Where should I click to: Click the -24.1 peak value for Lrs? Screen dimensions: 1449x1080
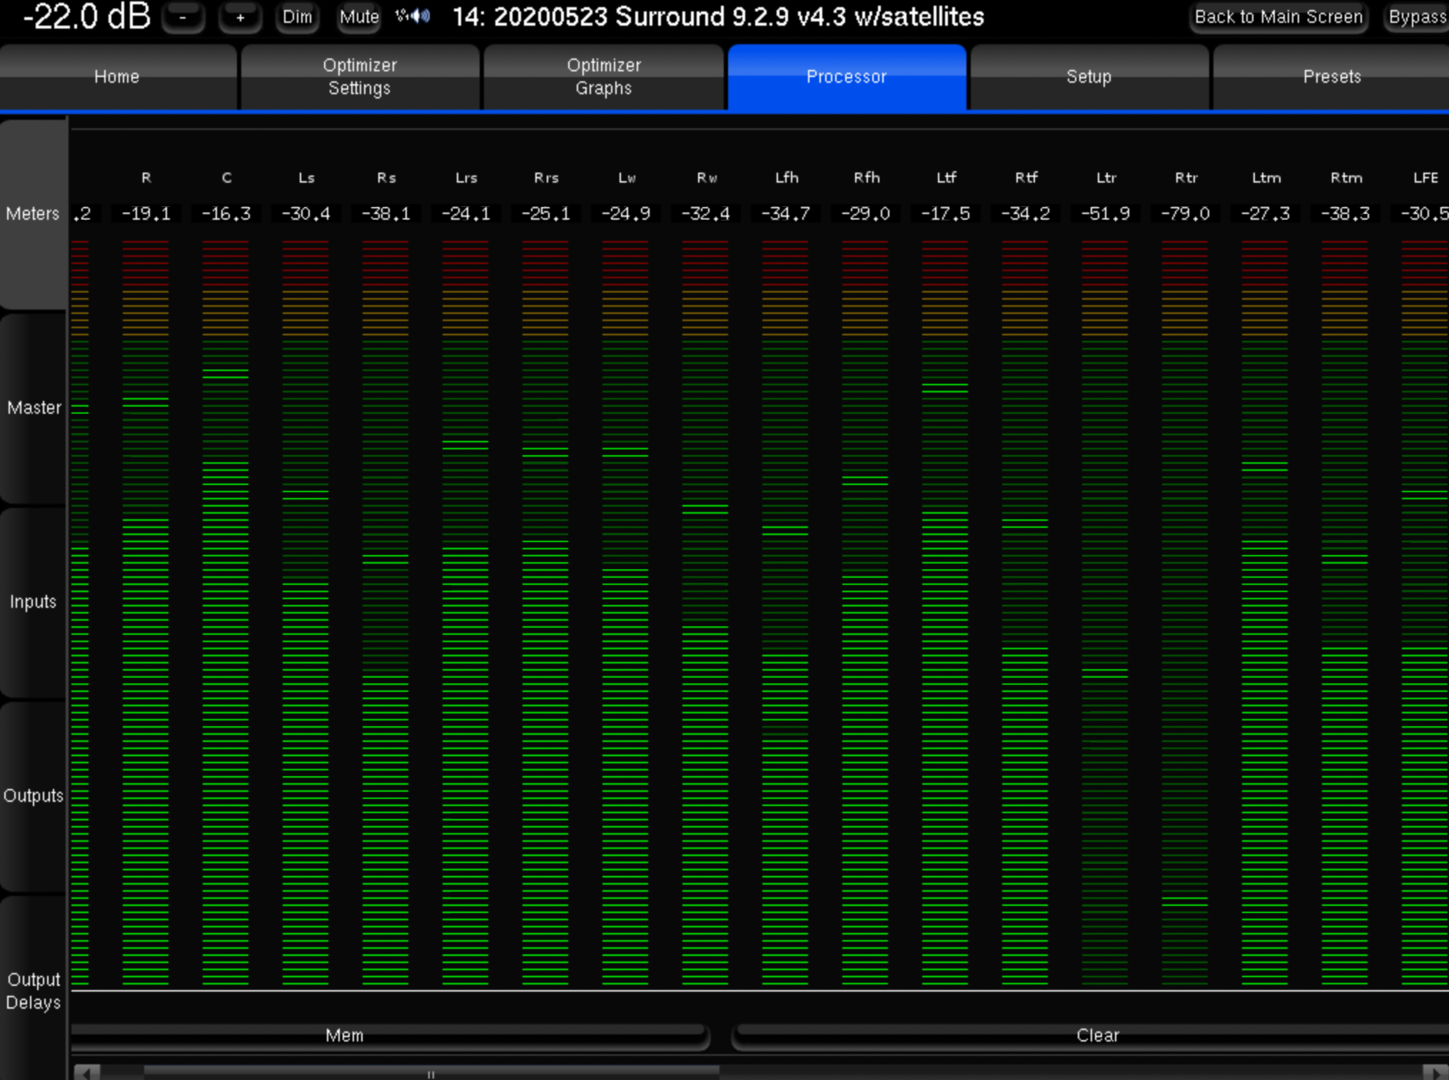[466, 214]
